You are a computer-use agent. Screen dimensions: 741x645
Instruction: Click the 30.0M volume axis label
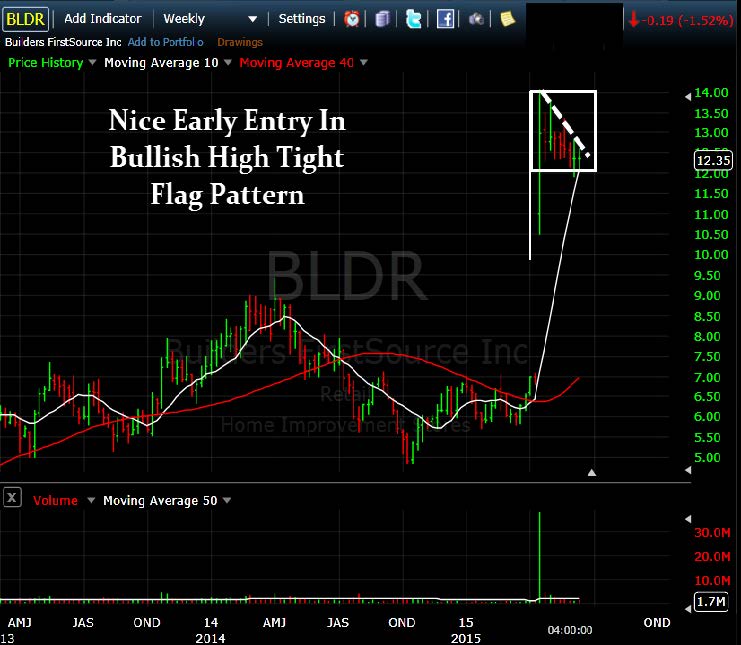(712, 533)
